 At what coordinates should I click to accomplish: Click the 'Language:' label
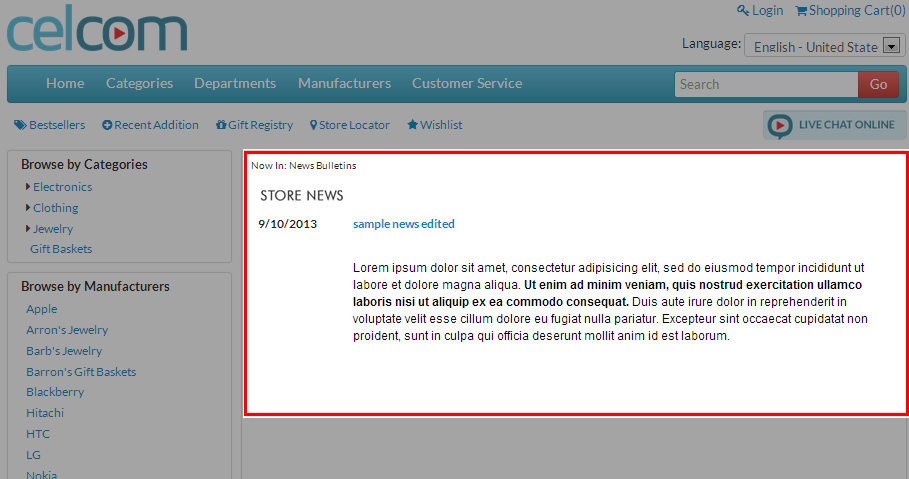tap(711, 43)
